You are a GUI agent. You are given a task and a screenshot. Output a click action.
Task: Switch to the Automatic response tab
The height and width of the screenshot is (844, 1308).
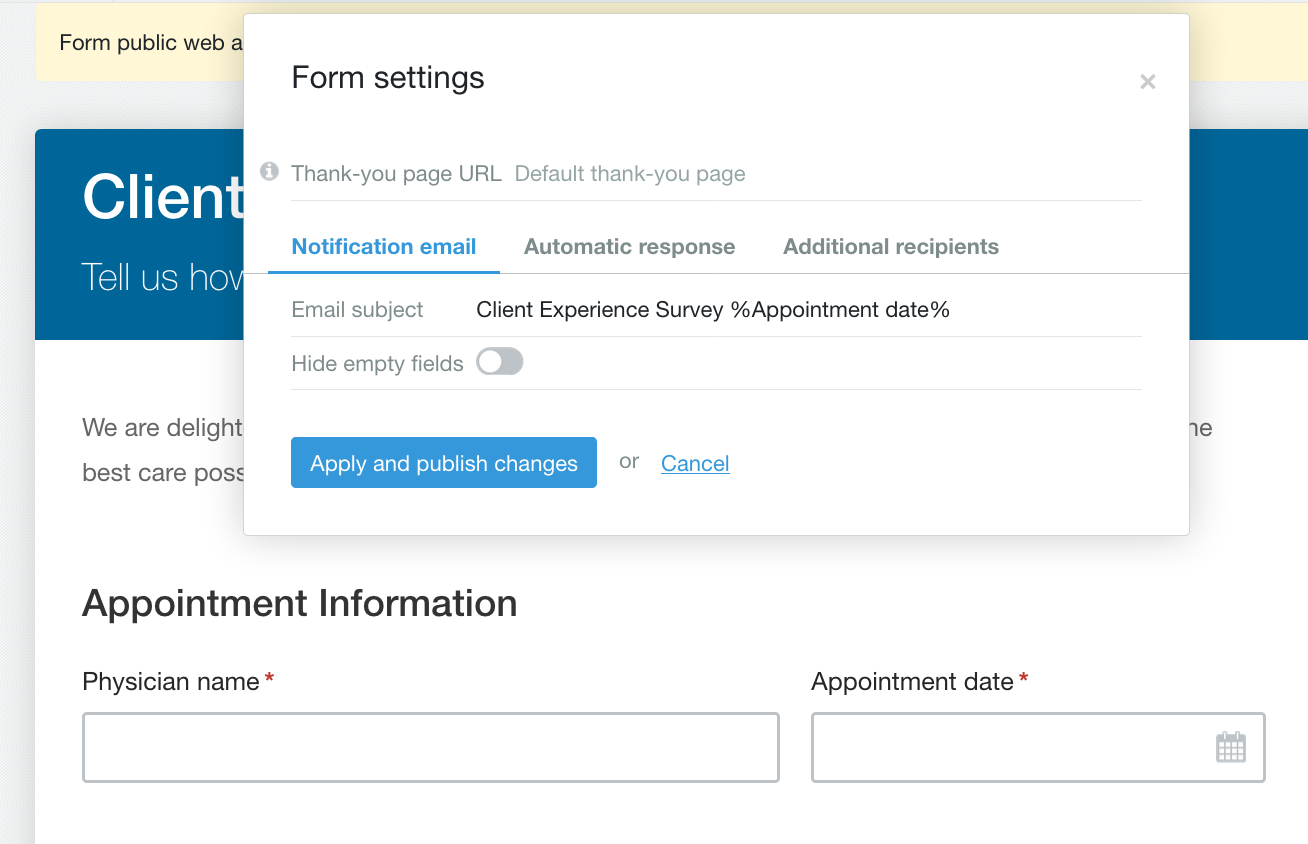pyautogui.click(x=629, y=246)
